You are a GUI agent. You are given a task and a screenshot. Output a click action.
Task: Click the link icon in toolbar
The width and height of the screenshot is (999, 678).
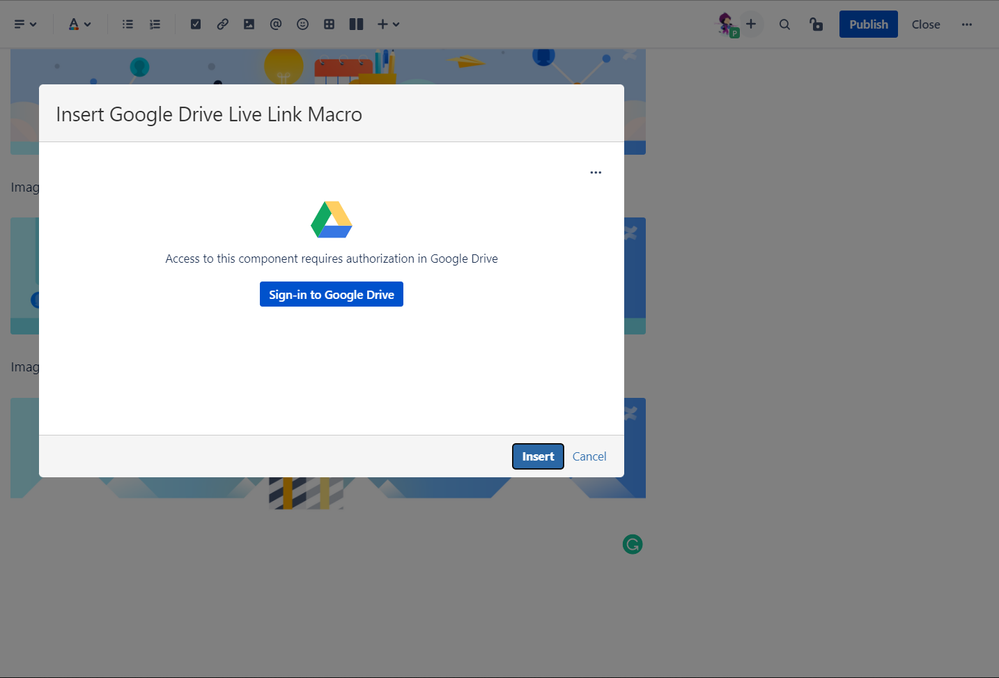tap(222, 24)
